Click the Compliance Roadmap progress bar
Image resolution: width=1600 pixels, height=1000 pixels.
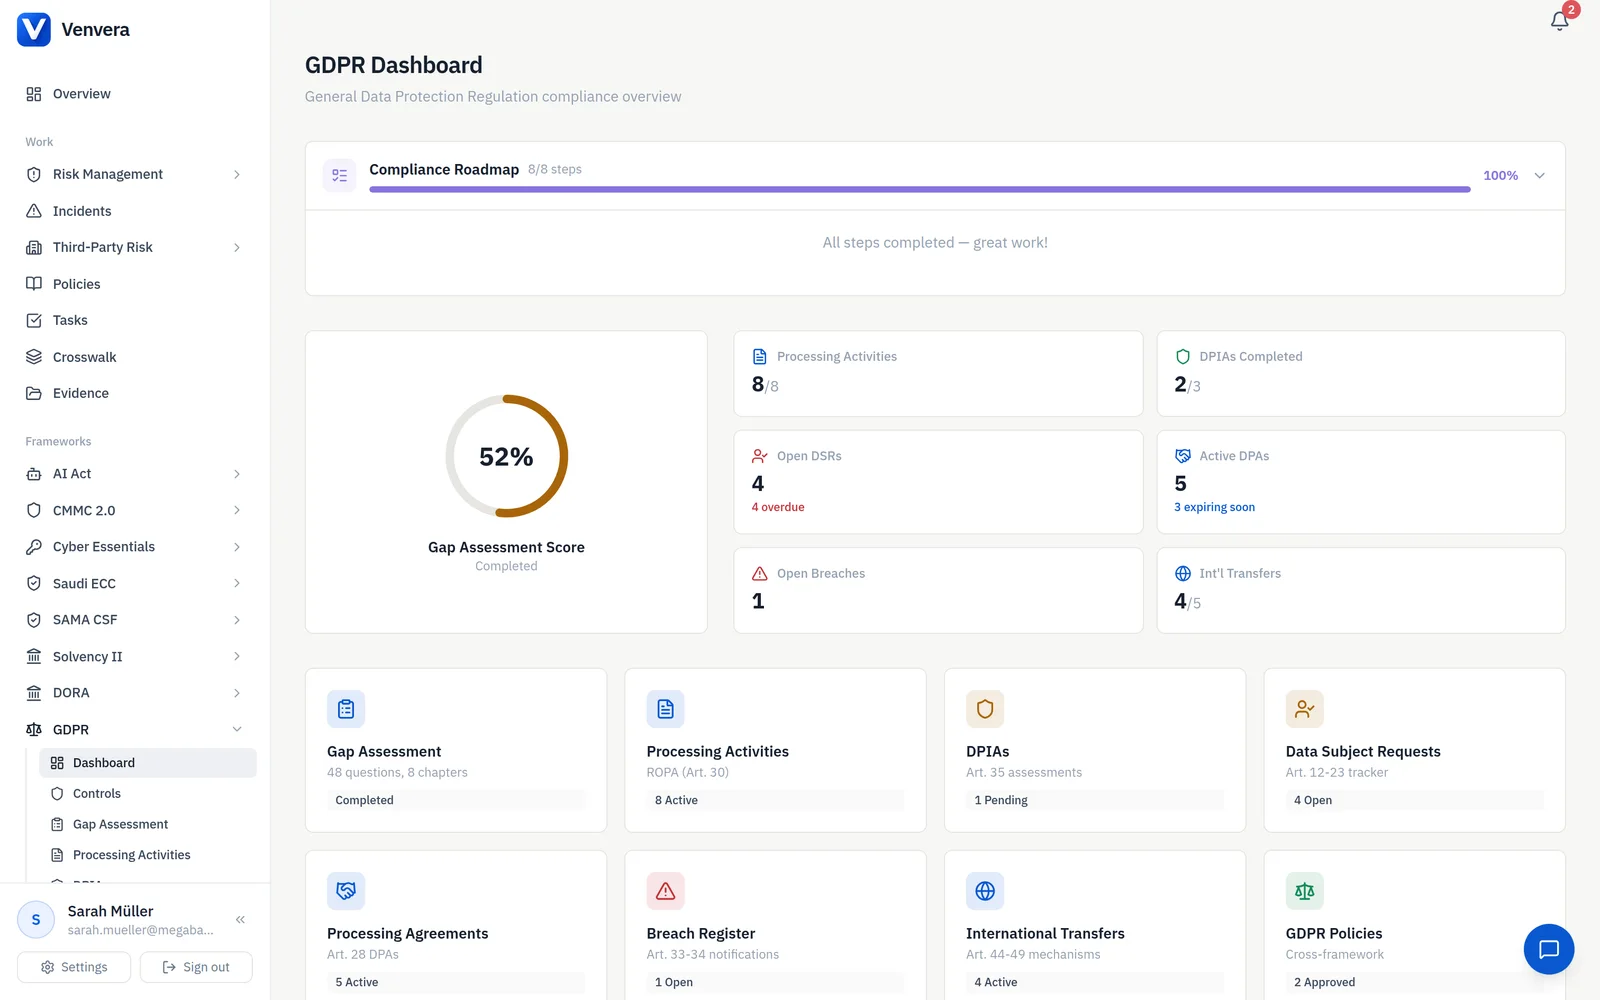coord(920,189)
